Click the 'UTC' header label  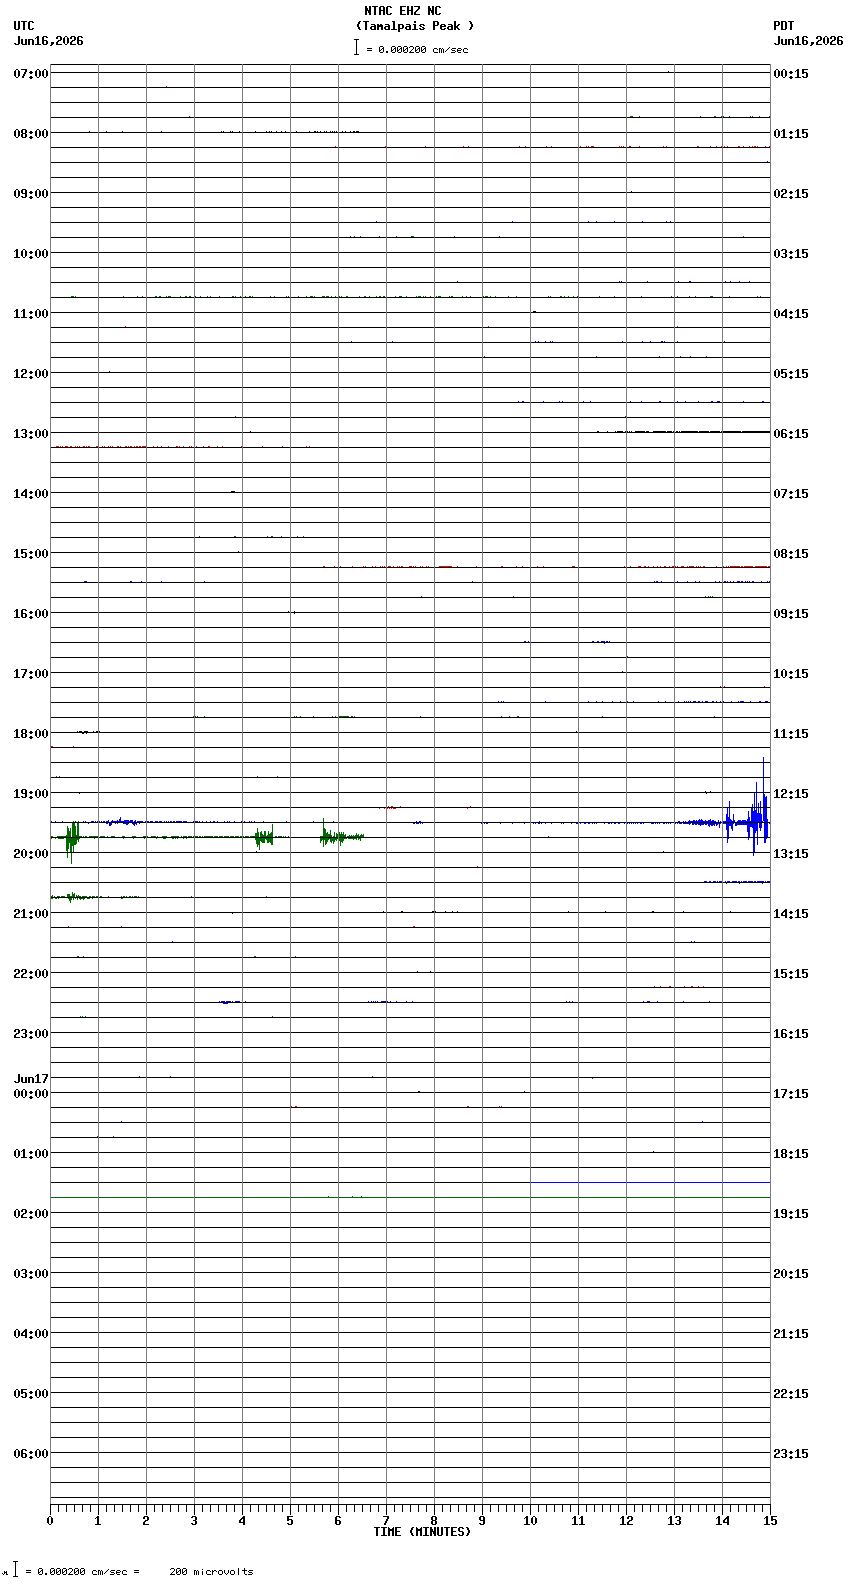(24, 26)
